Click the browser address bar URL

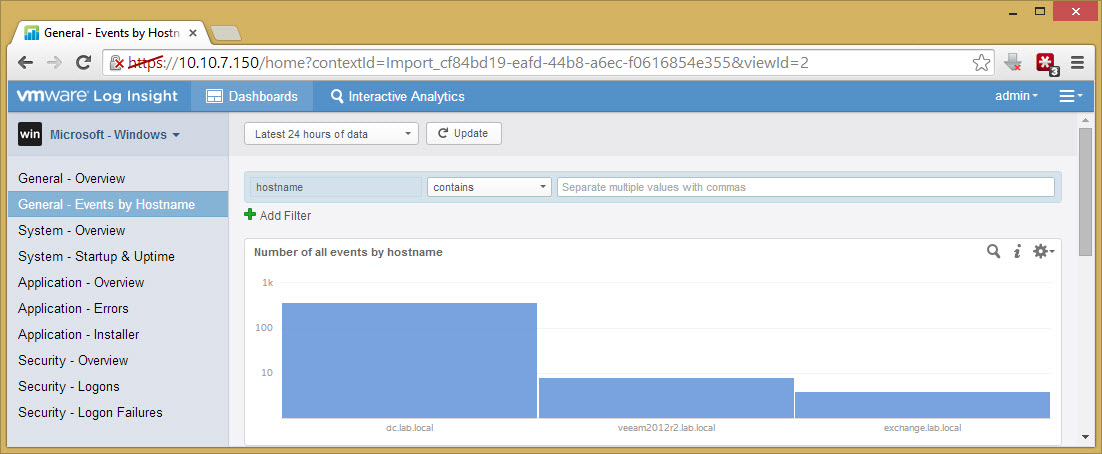[469, 63]
